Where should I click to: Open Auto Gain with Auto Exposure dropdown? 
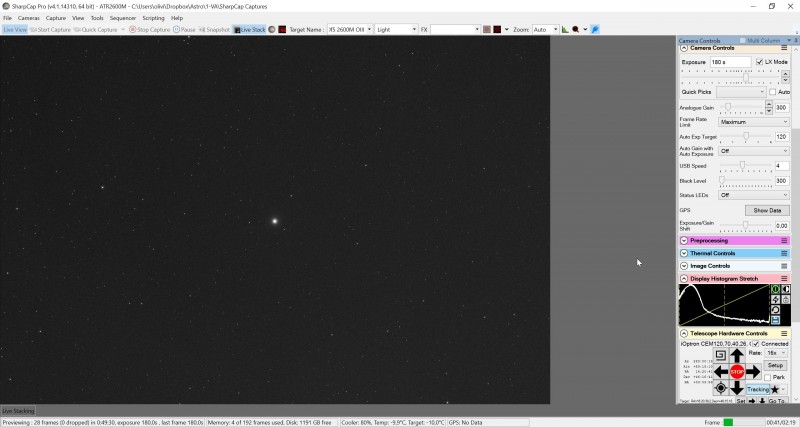754,151
